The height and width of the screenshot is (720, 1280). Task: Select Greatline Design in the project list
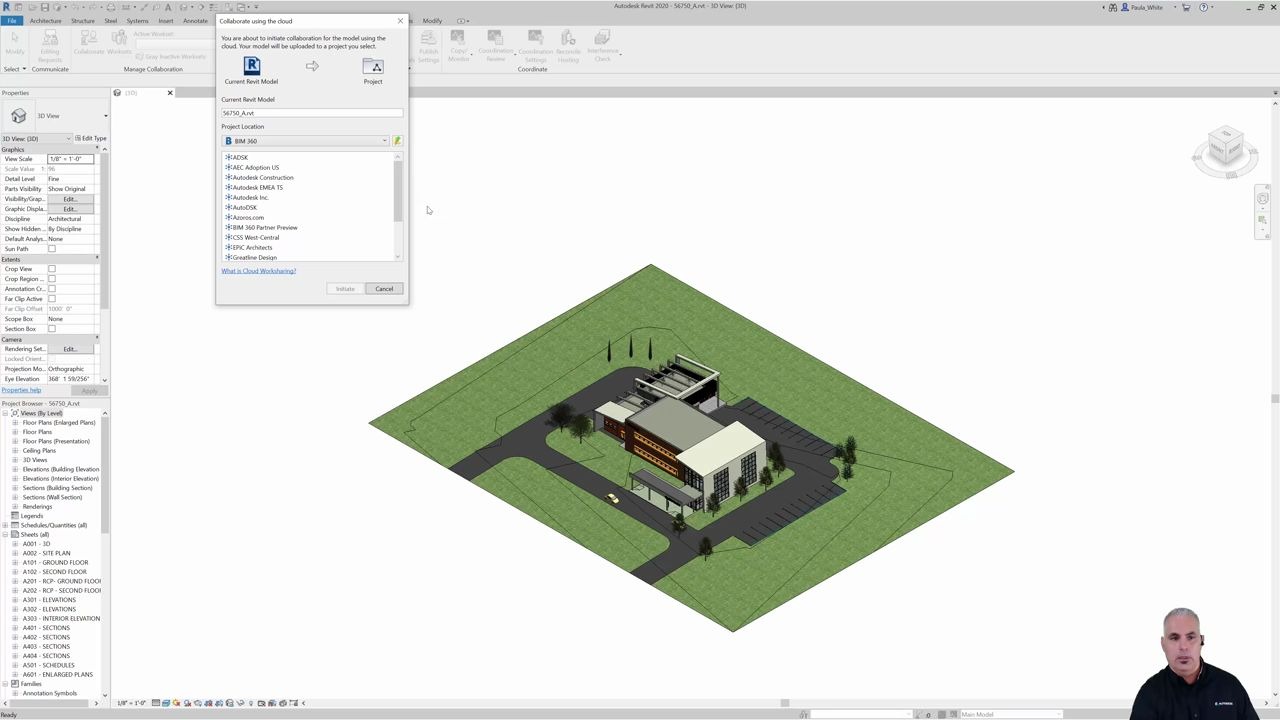[255, 257]
